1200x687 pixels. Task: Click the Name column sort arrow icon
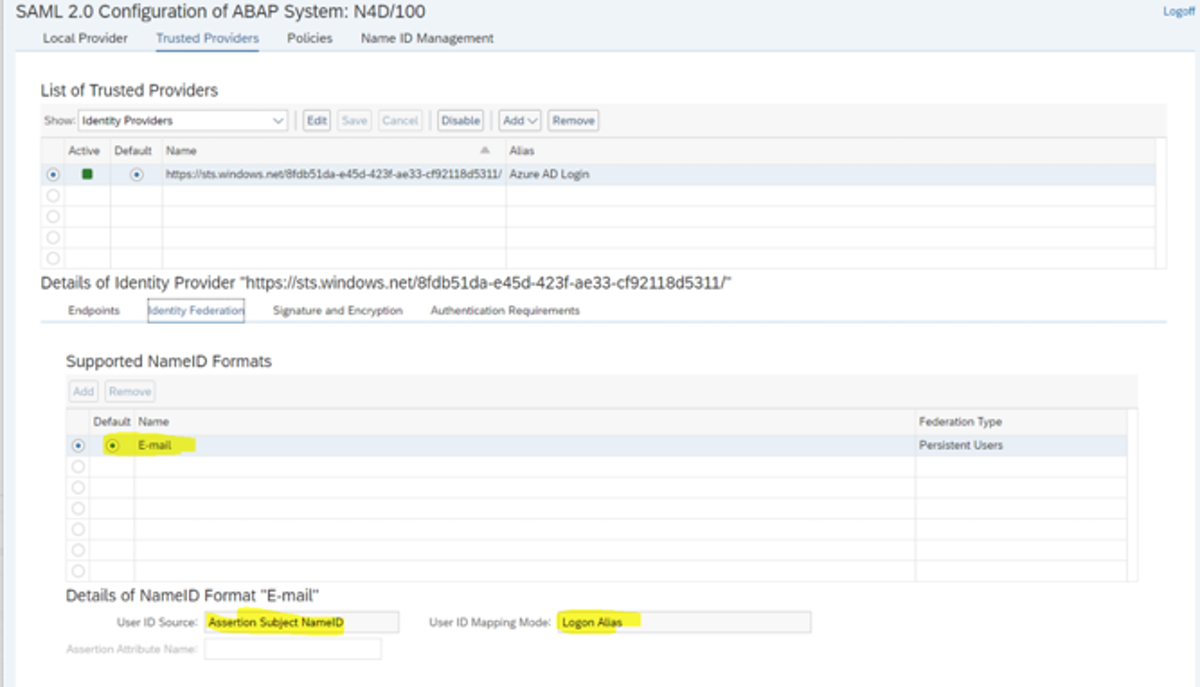(x=485, y=151)
